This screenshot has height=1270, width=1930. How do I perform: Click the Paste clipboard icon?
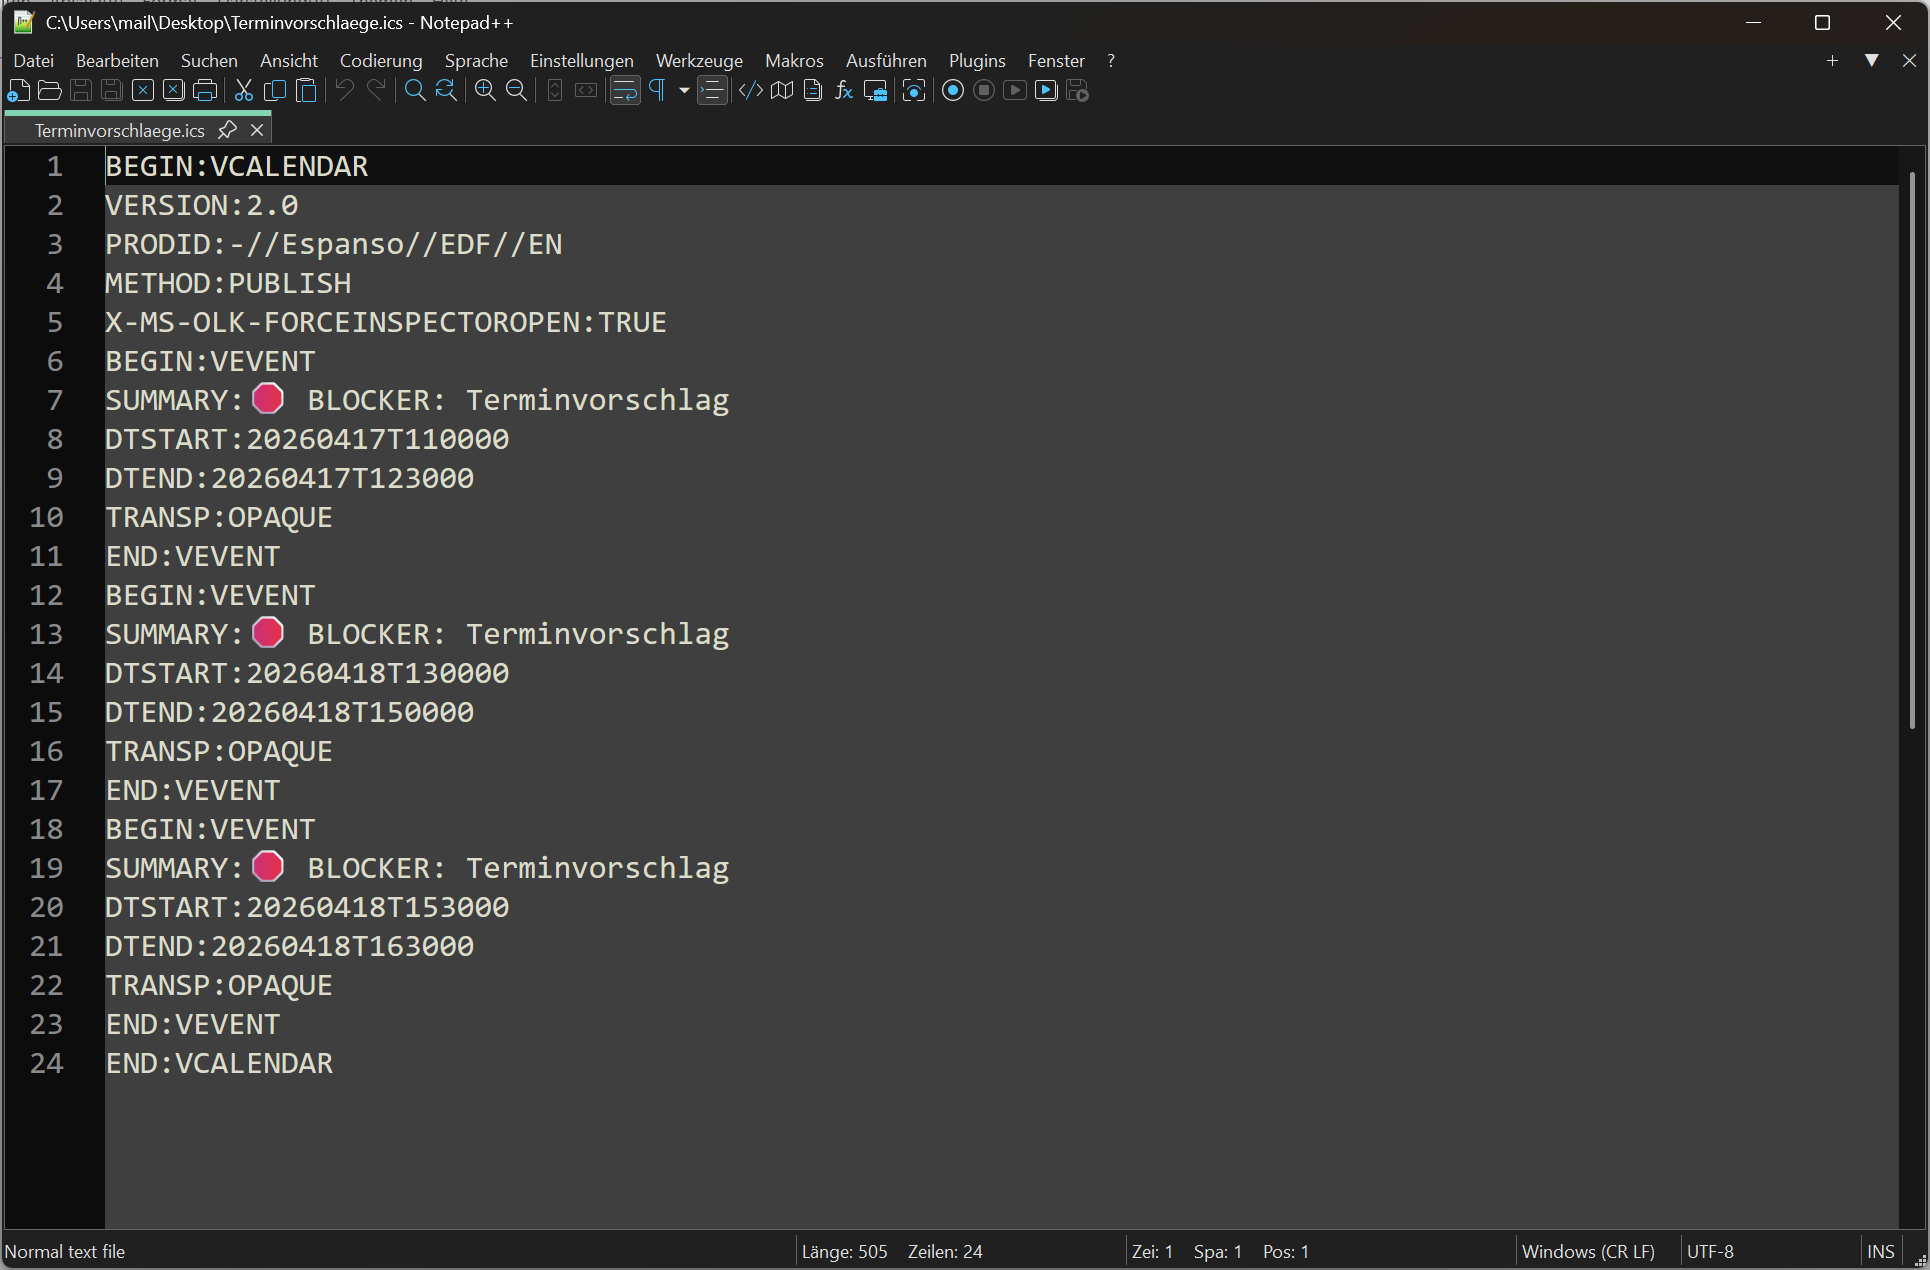tap(307, 91)
